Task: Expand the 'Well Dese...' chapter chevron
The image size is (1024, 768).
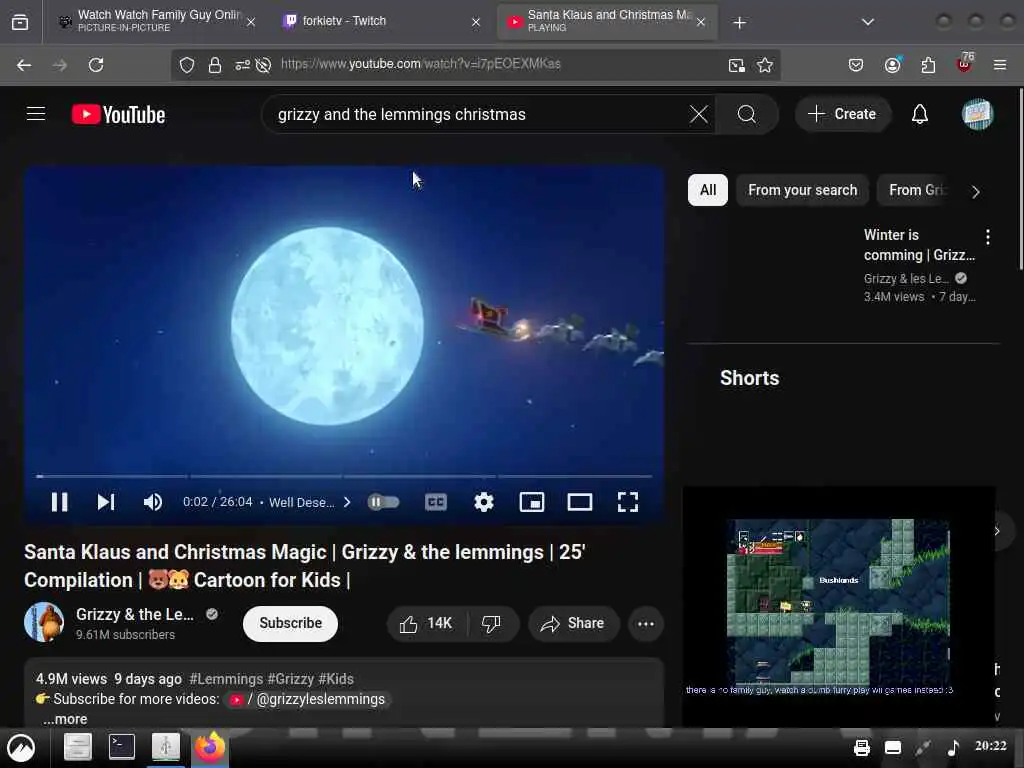Action: [347, 502]
